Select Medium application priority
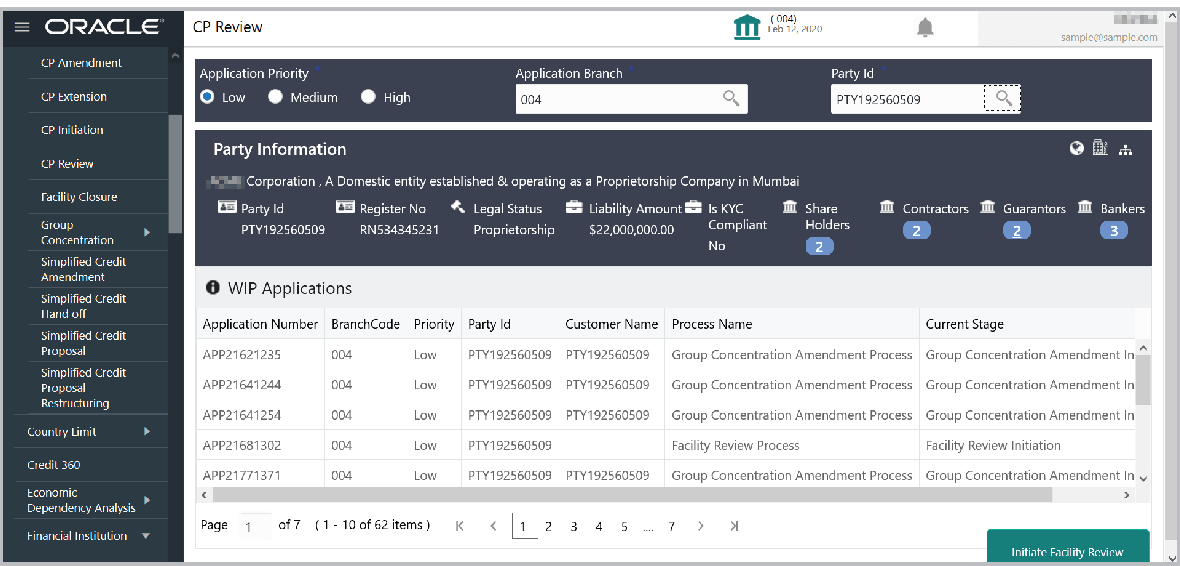Image resolution: width=1180 pixels, height=566 pixels. click(x=275, y=97)
